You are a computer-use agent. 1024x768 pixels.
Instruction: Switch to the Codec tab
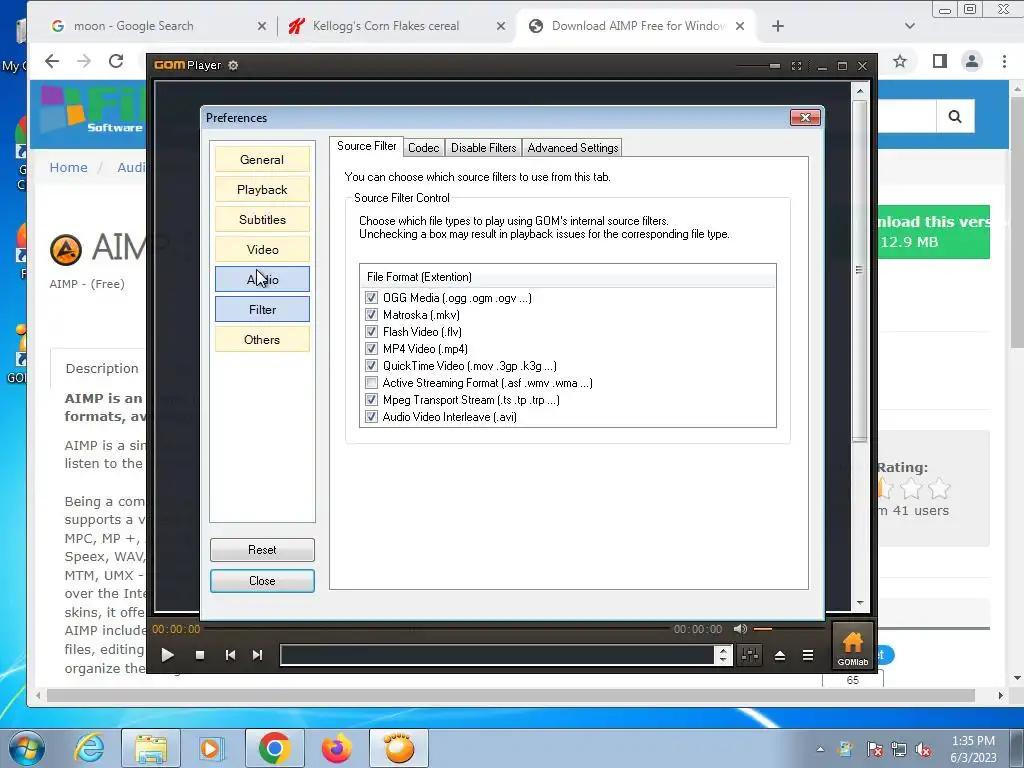pyautogui.click(x=423, y=148)
